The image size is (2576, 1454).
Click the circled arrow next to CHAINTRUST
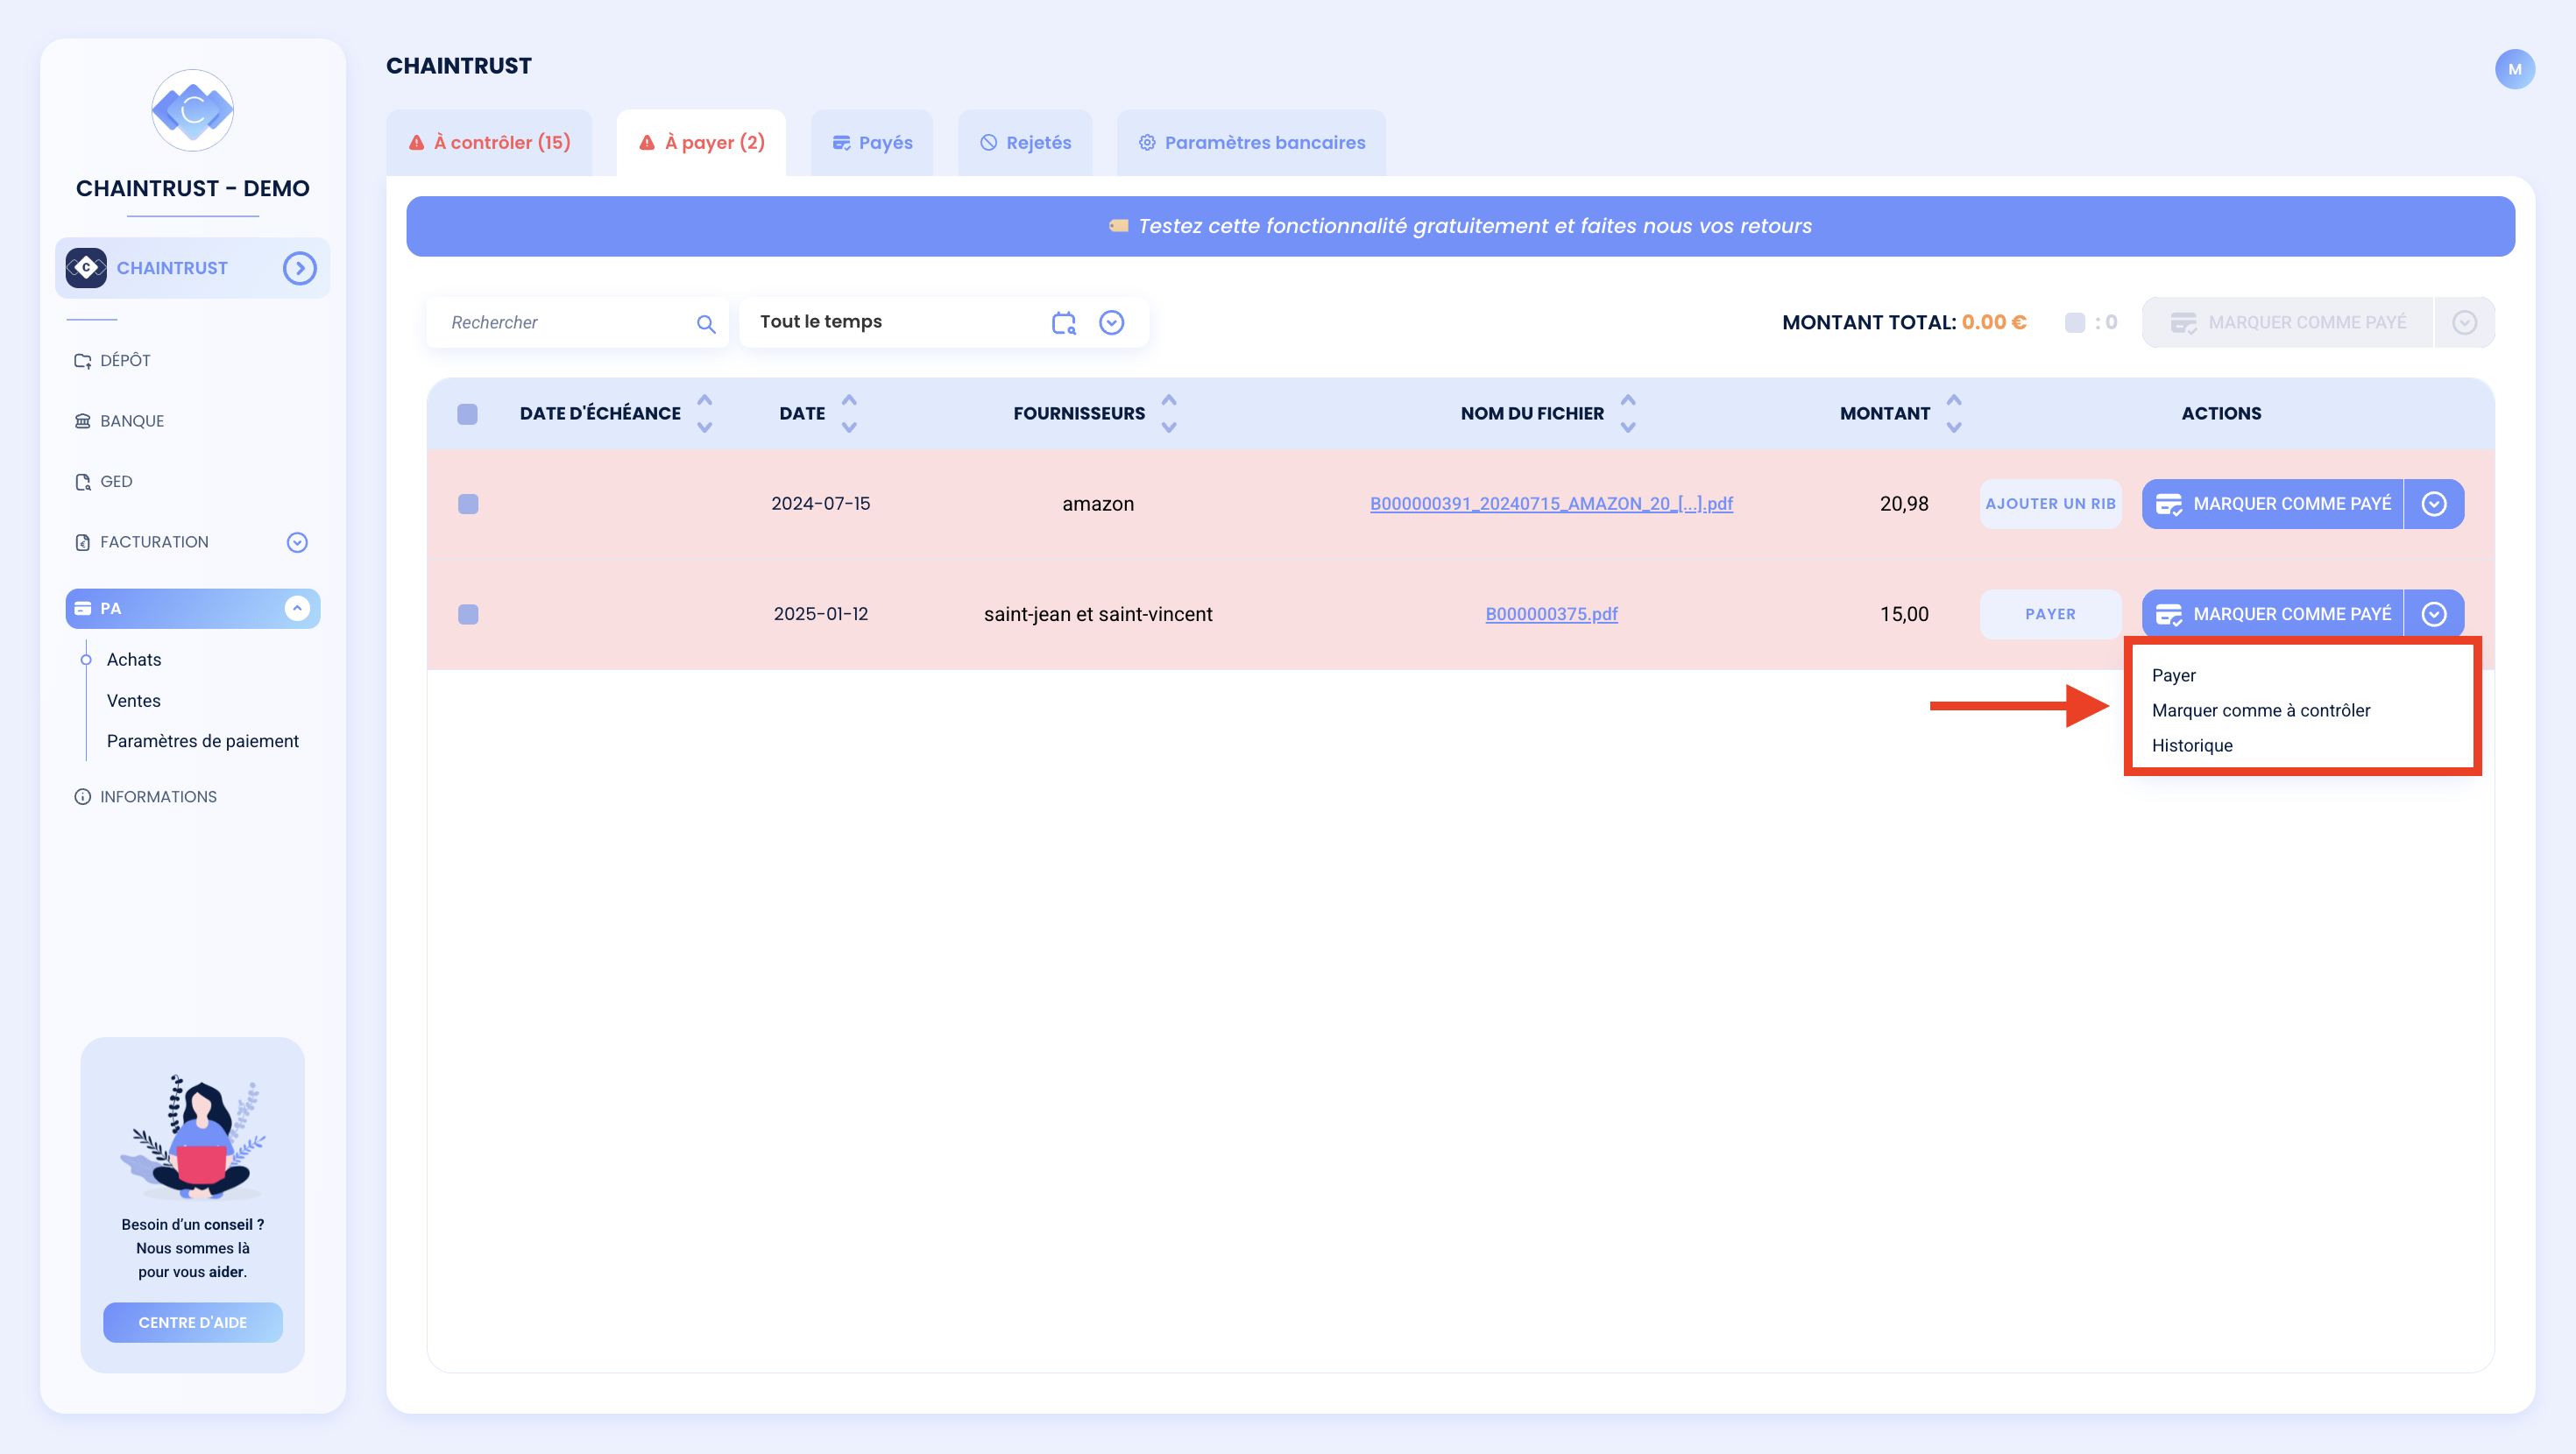point(299,268)
